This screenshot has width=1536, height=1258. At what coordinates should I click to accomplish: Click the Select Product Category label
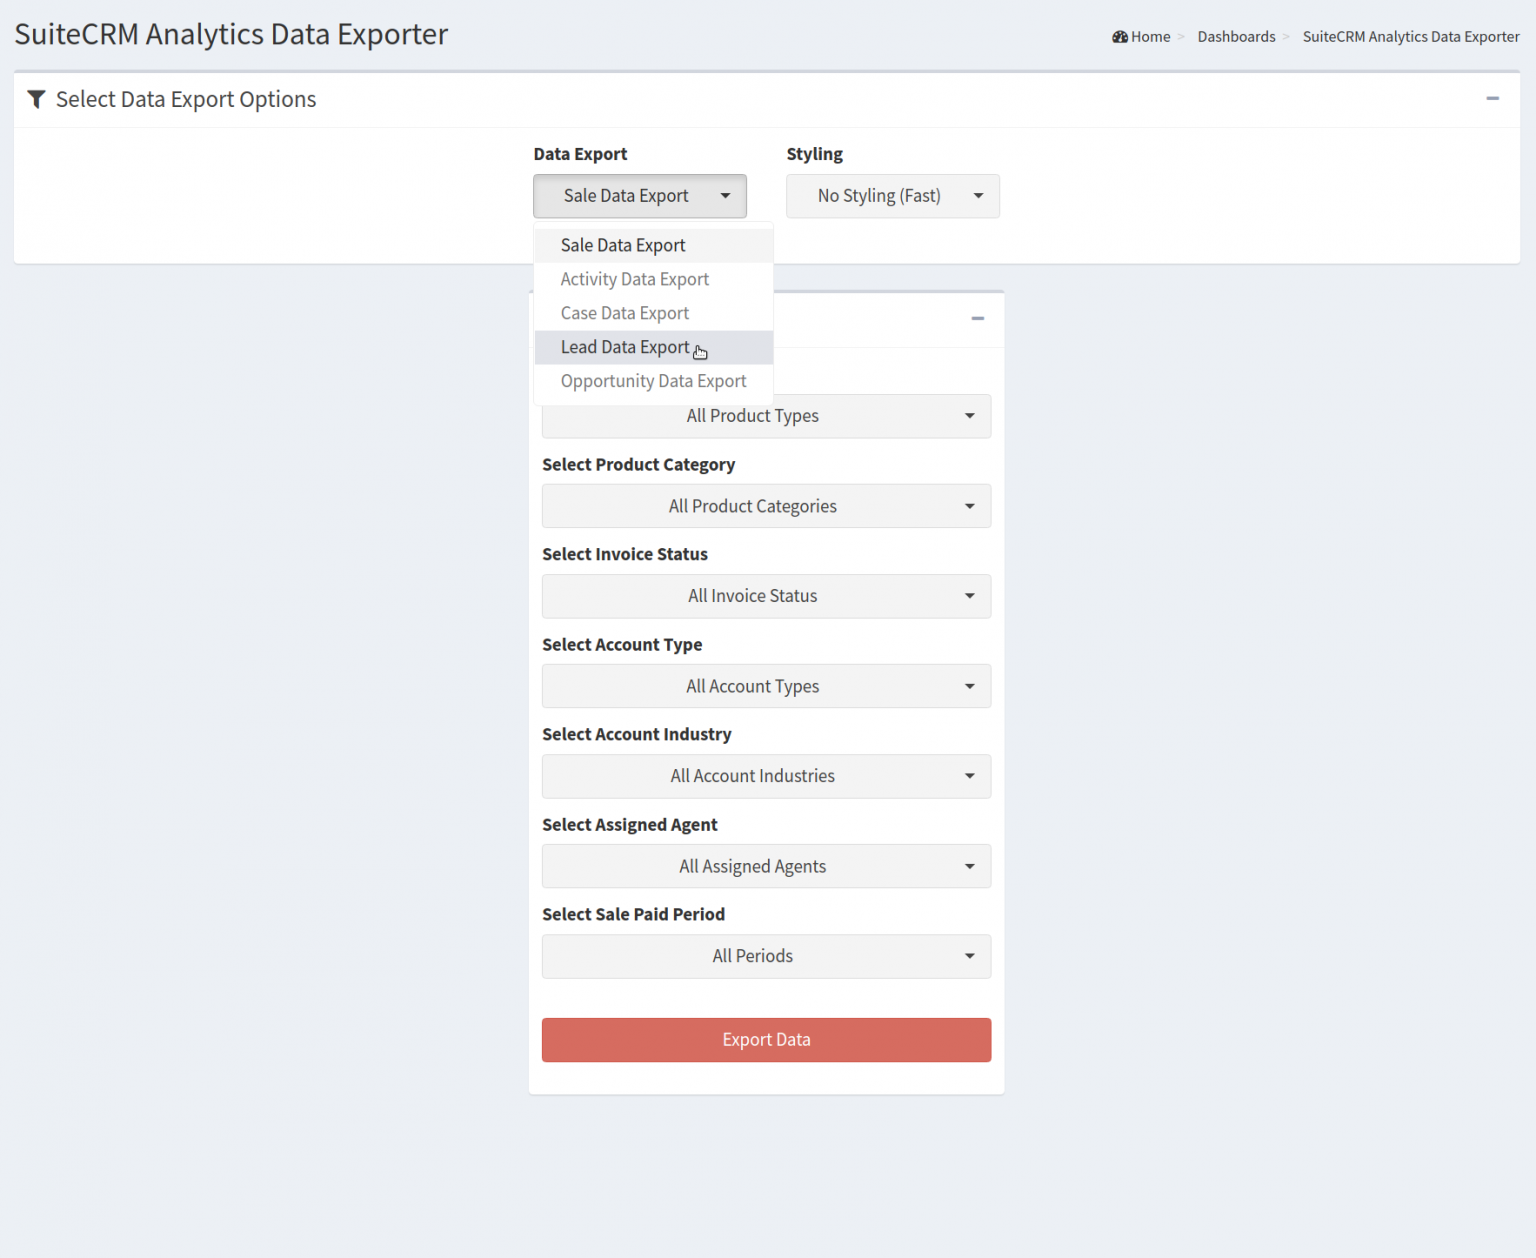point(638,464)
